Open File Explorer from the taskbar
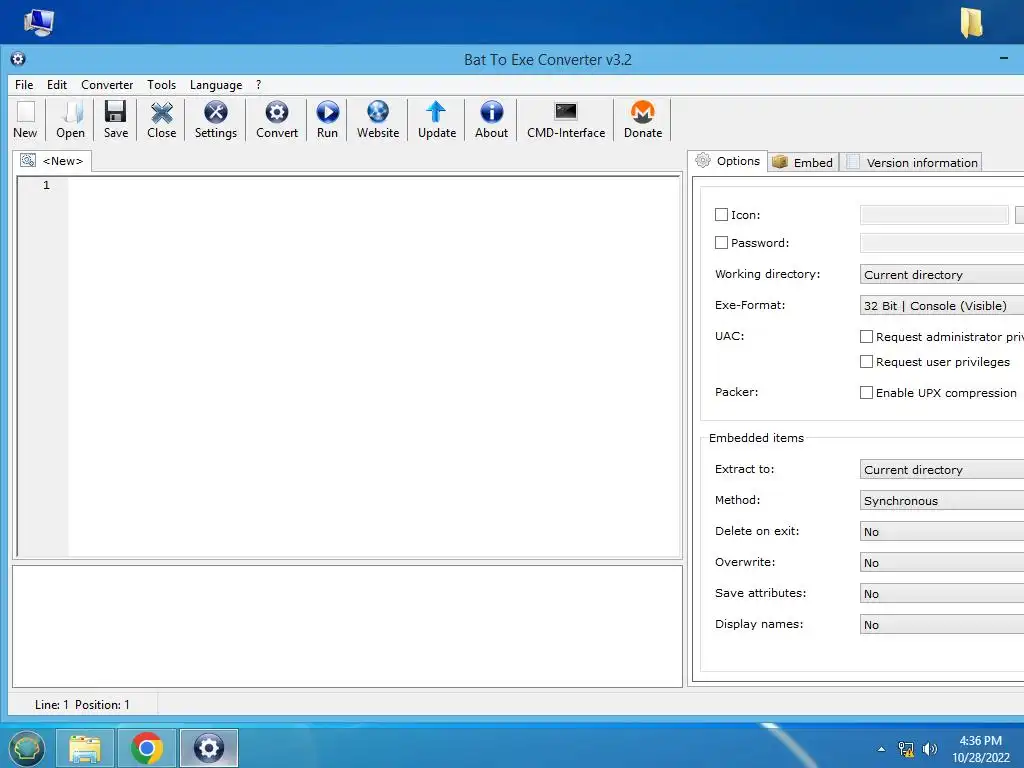 (x=85, y=748)
